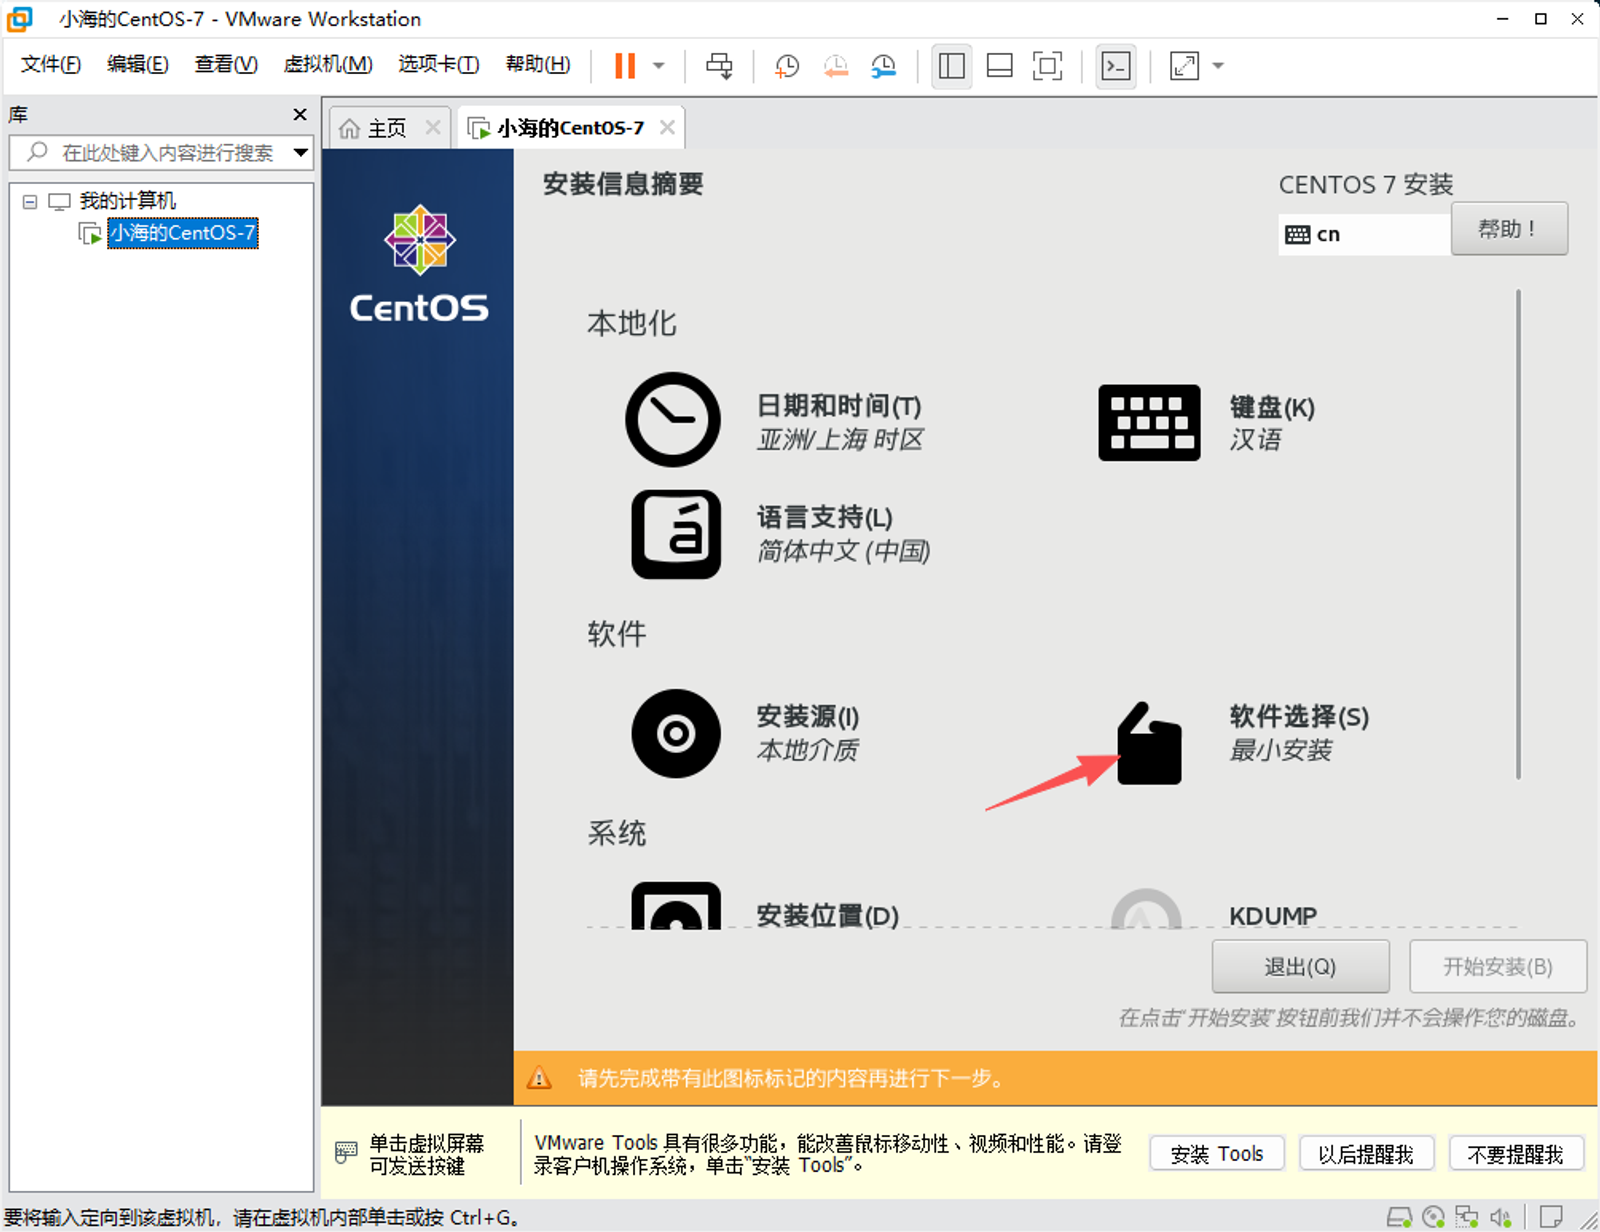Open the keyboard settings icon

tap(1149, 422)
